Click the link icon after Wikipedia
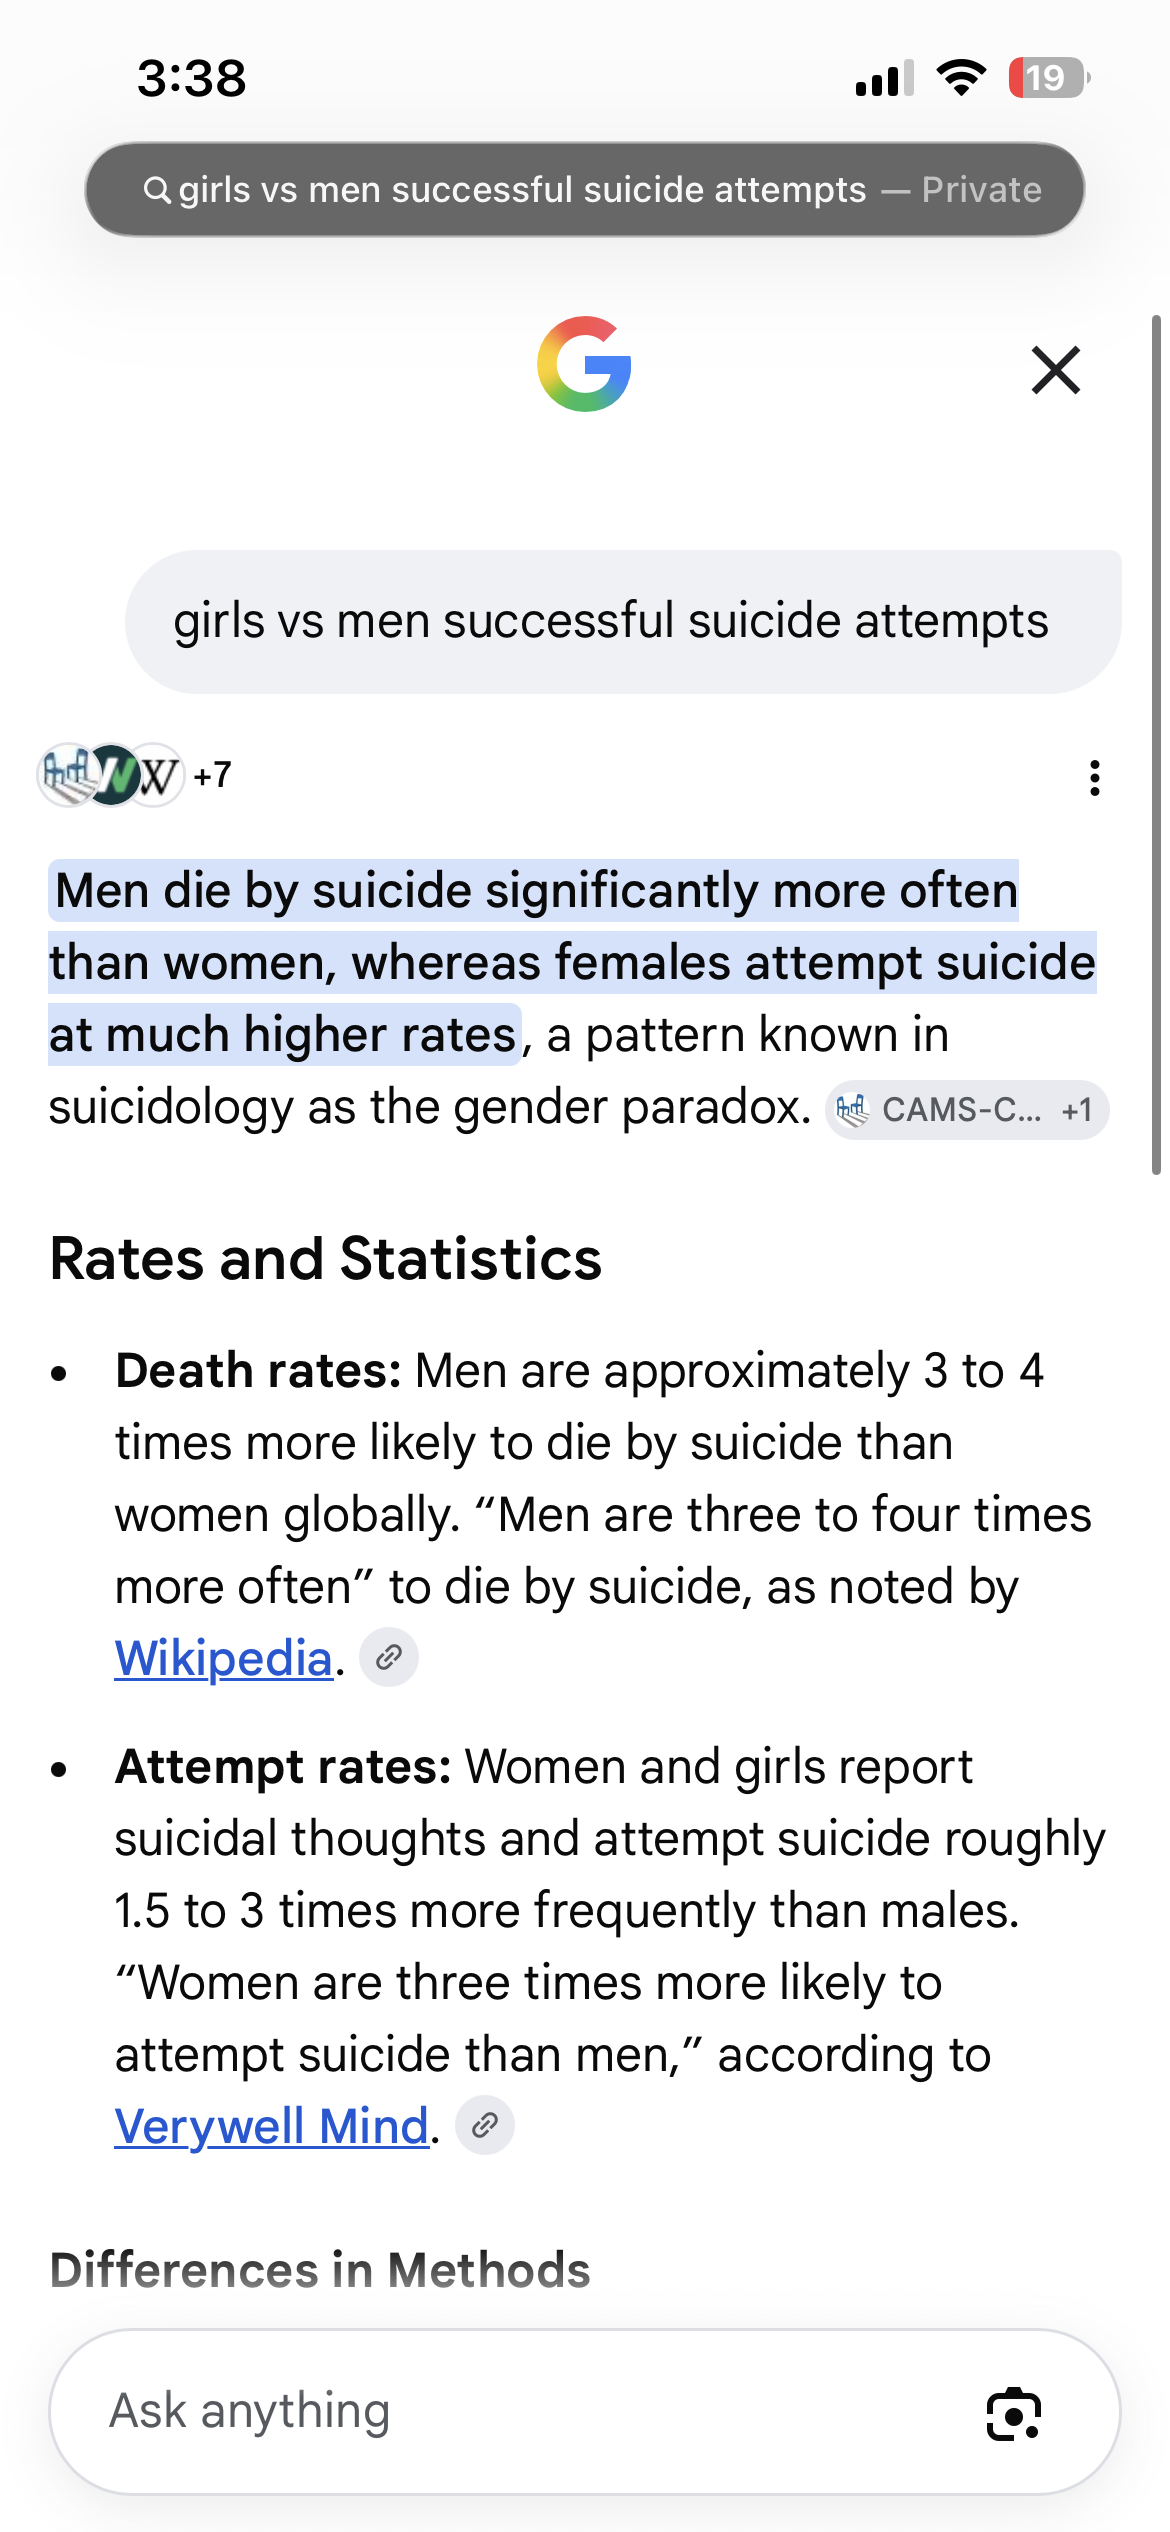The width and height of the screenshot is (1170, 2532). (x=389, y=1657)
